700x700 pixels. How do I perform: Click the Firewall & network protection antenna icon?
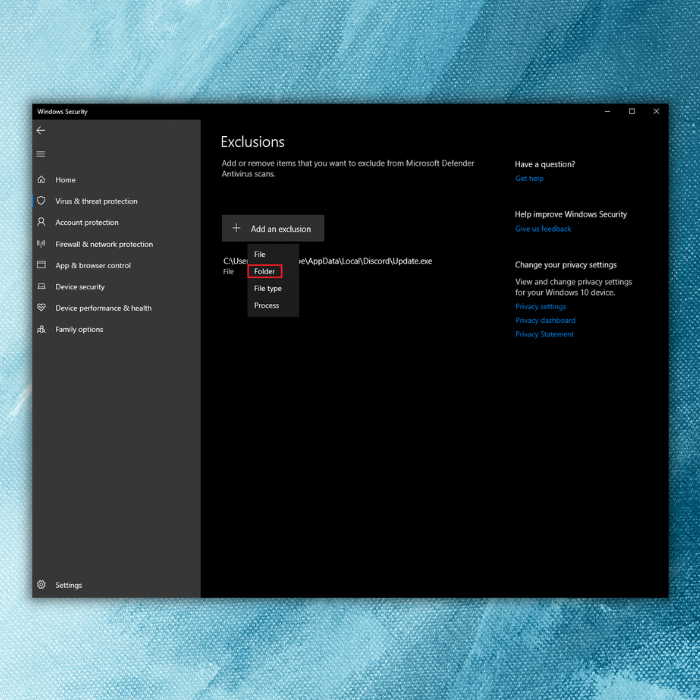click(41, 244)
